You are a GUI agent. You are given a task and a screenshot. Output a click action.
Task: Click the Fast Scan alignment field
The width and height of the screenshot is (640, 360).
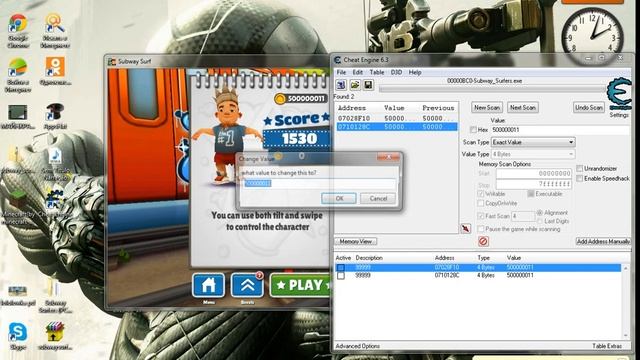pos(523,216)
